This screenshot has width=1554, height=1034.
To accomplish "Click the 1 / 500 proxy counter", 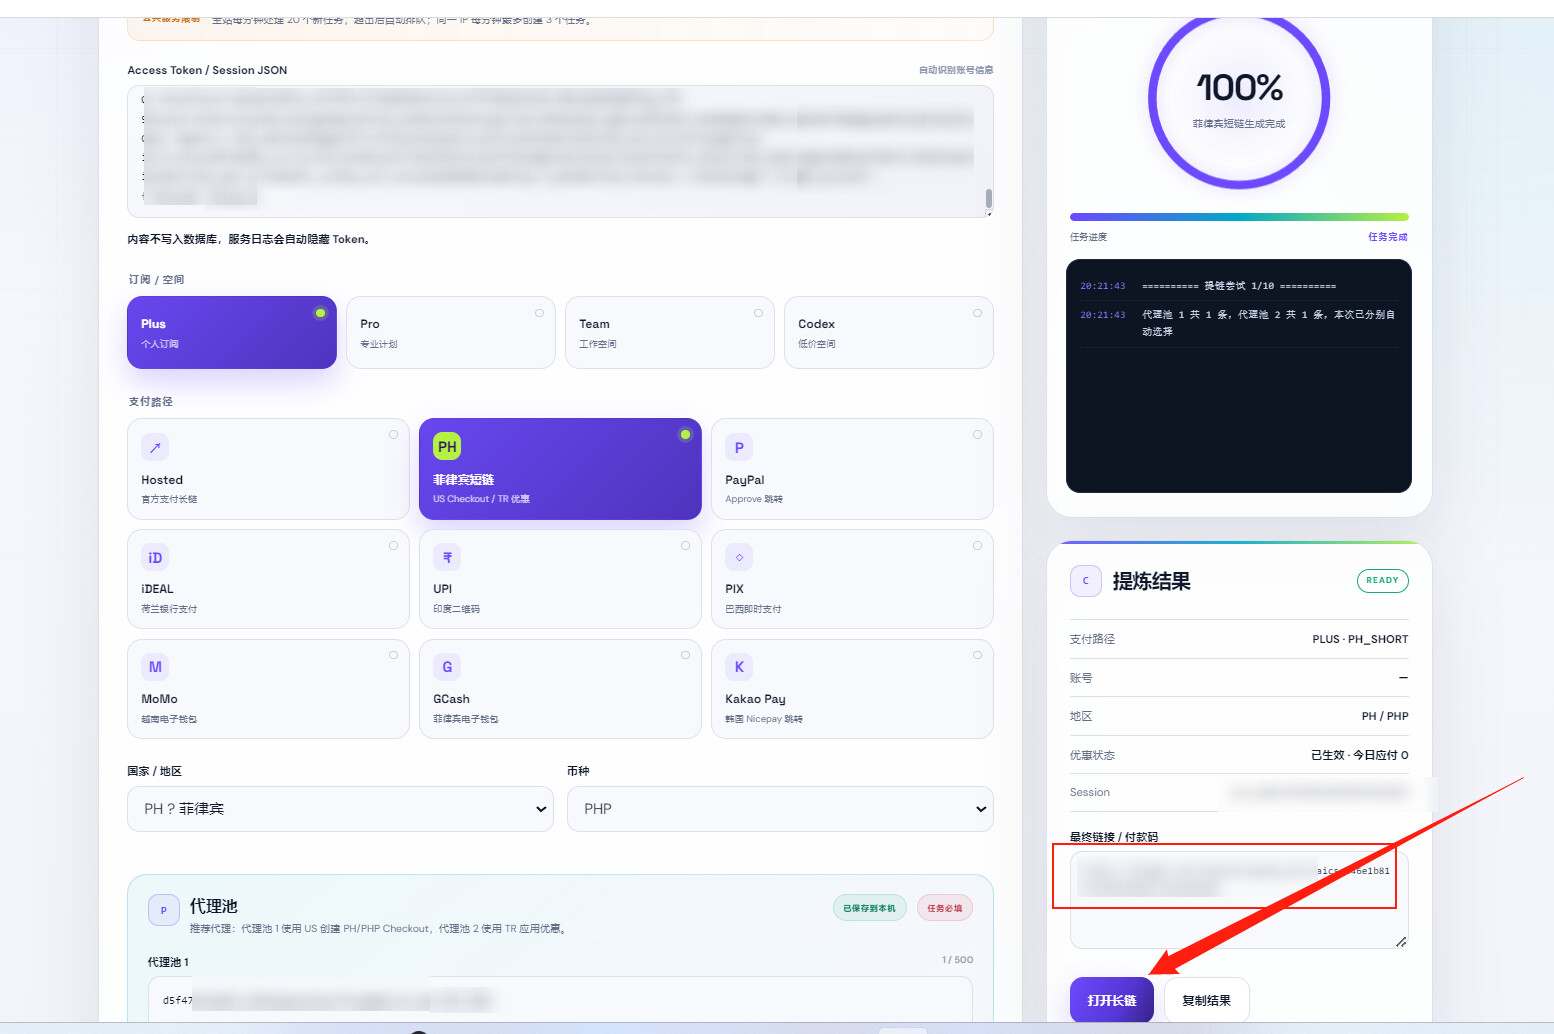I will pos(957,960).
